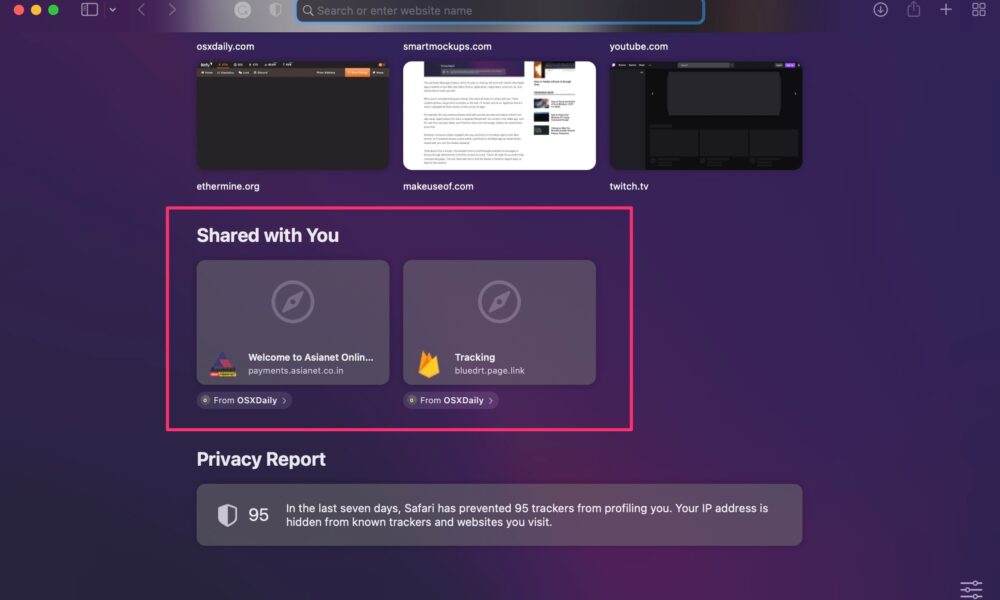This screenshot has height=600, width=1000.
Task: Toggle the Safari sidebar button
Action: pos(89,10)
